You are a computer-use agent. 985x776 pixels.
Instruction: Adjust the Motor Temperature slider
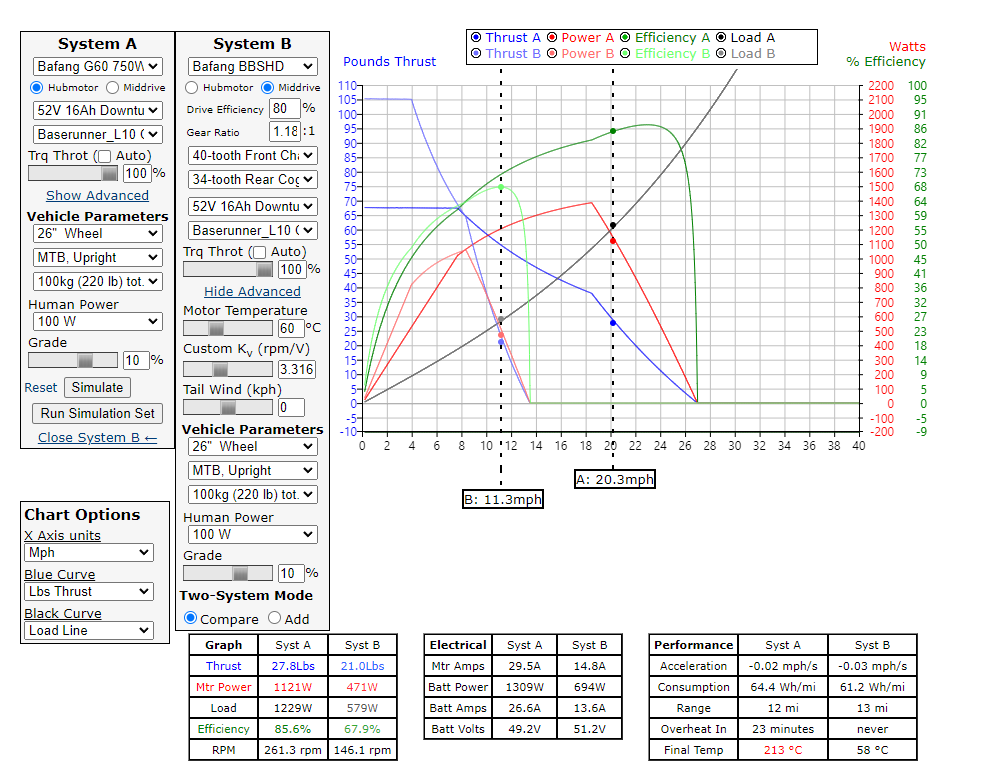217,328
